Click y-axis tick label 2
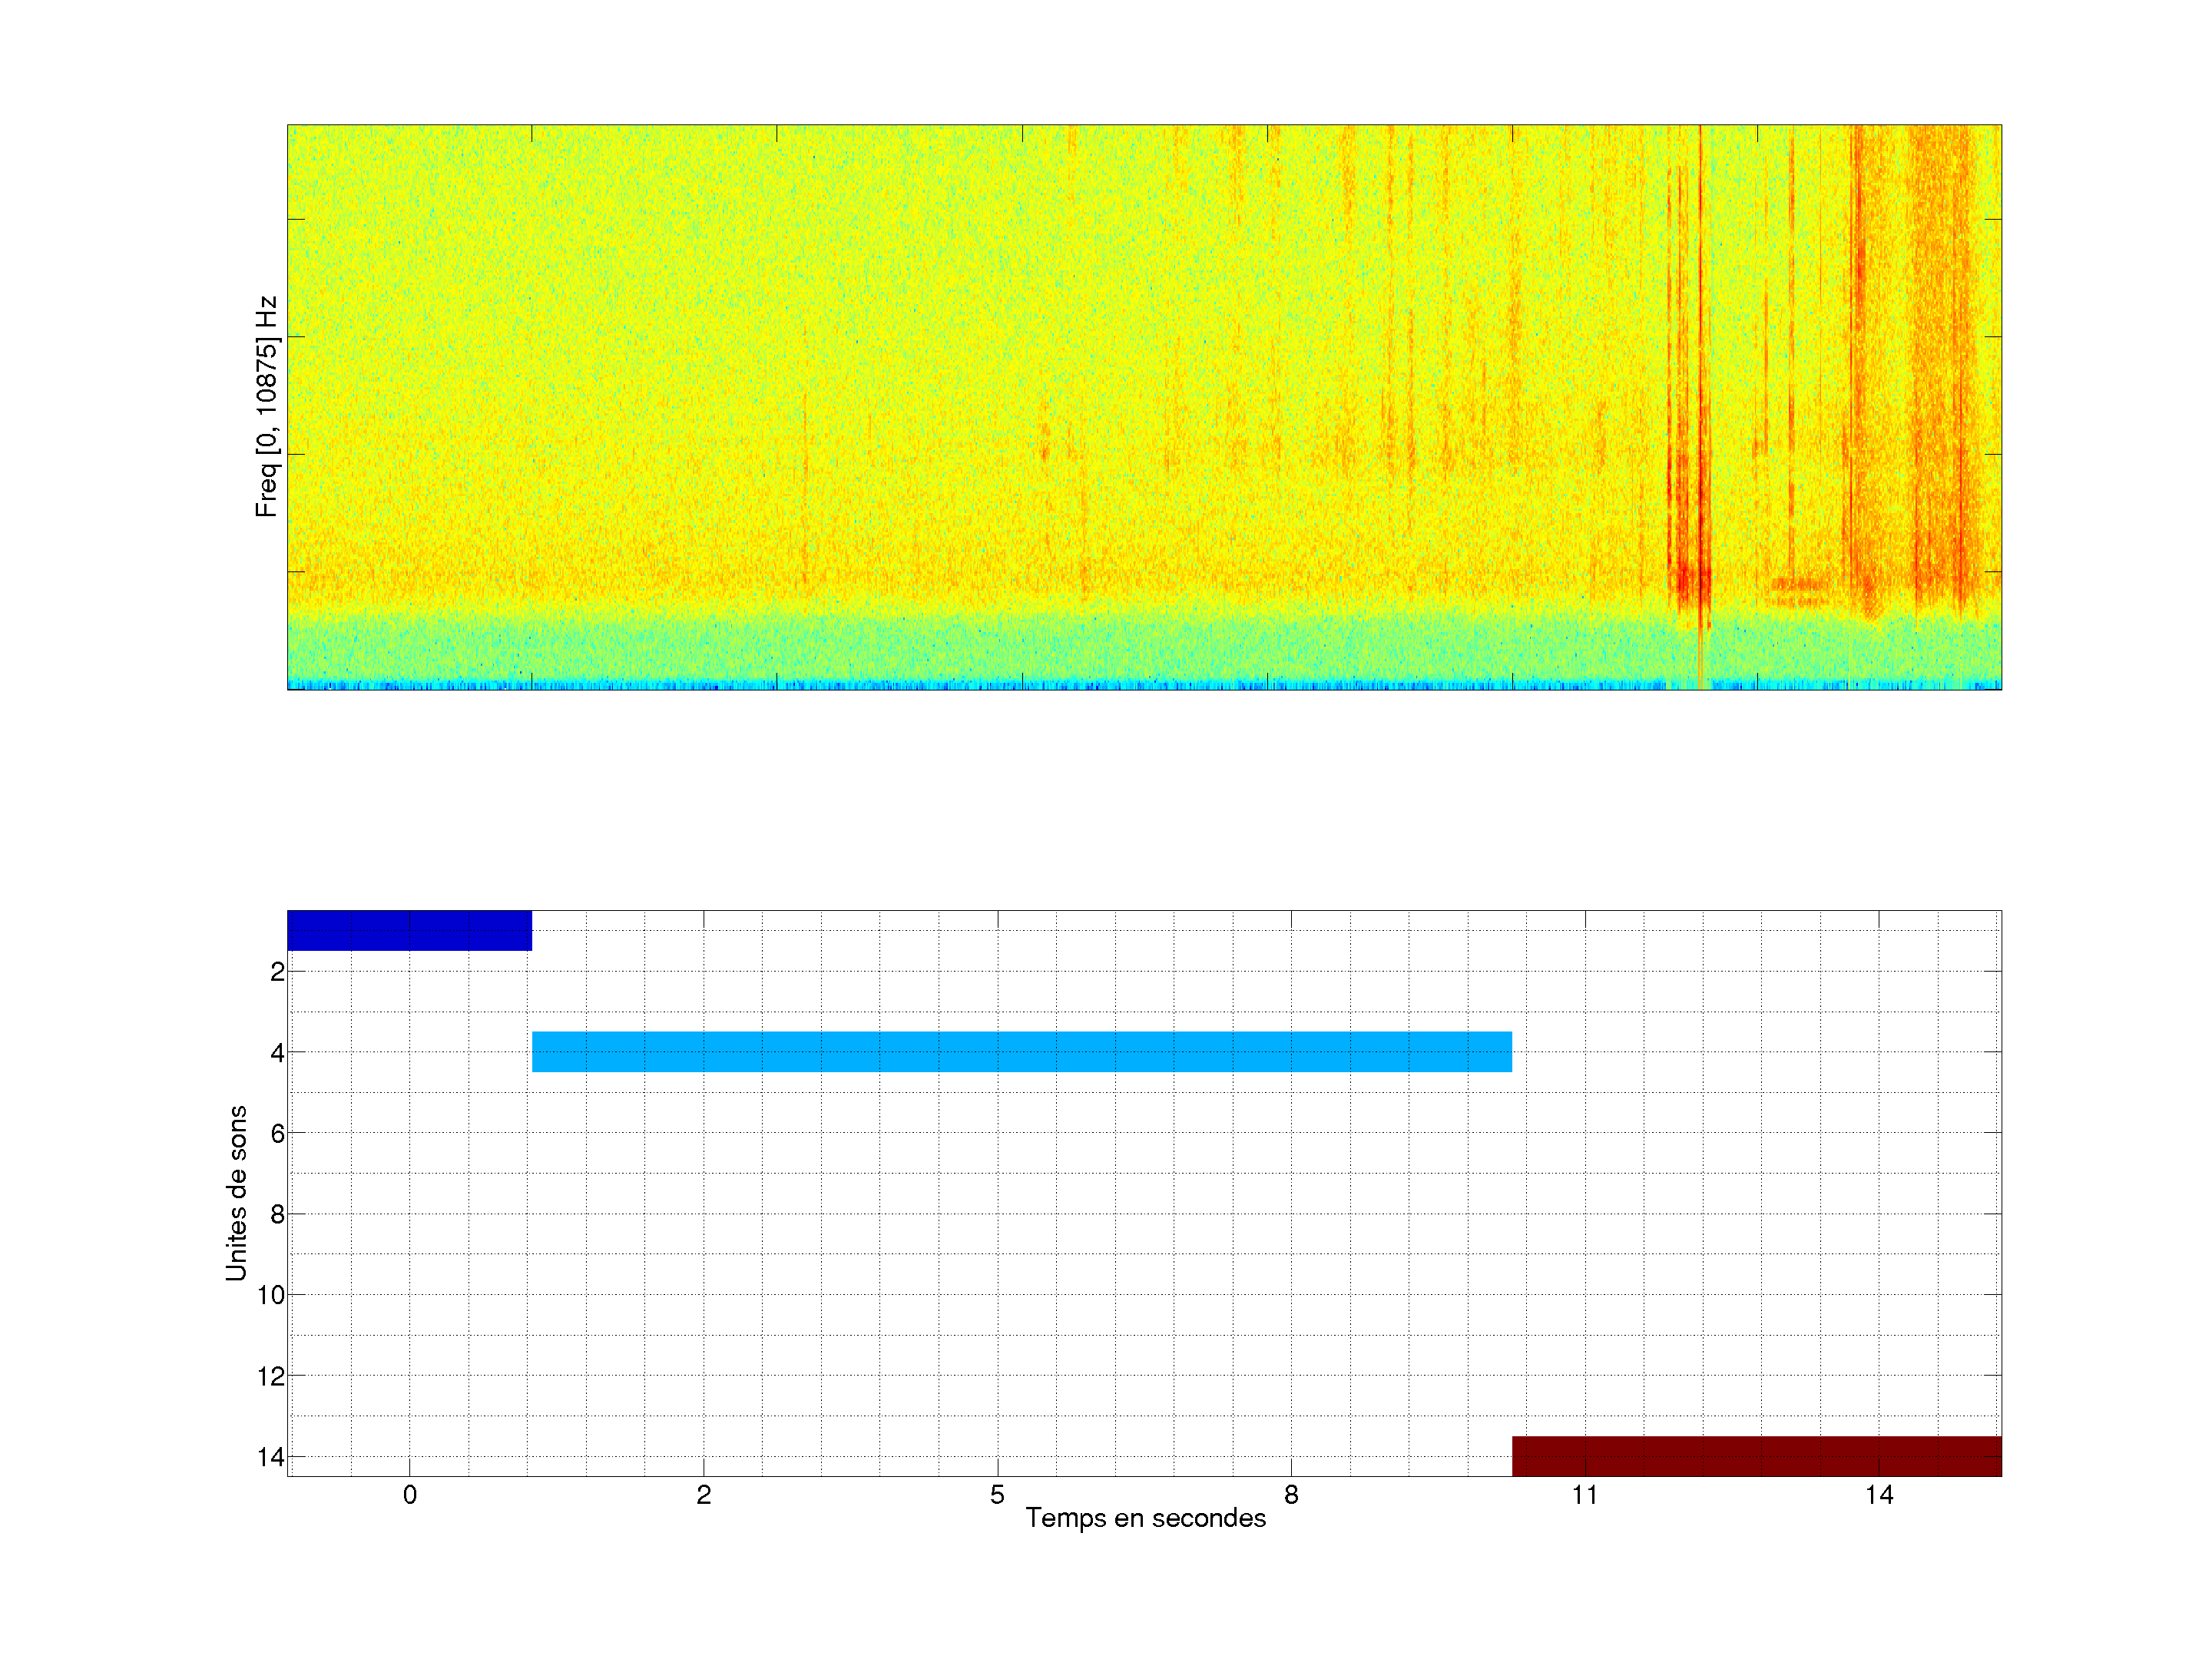This screenshot has width=2212, height=1659. point(277,972)
